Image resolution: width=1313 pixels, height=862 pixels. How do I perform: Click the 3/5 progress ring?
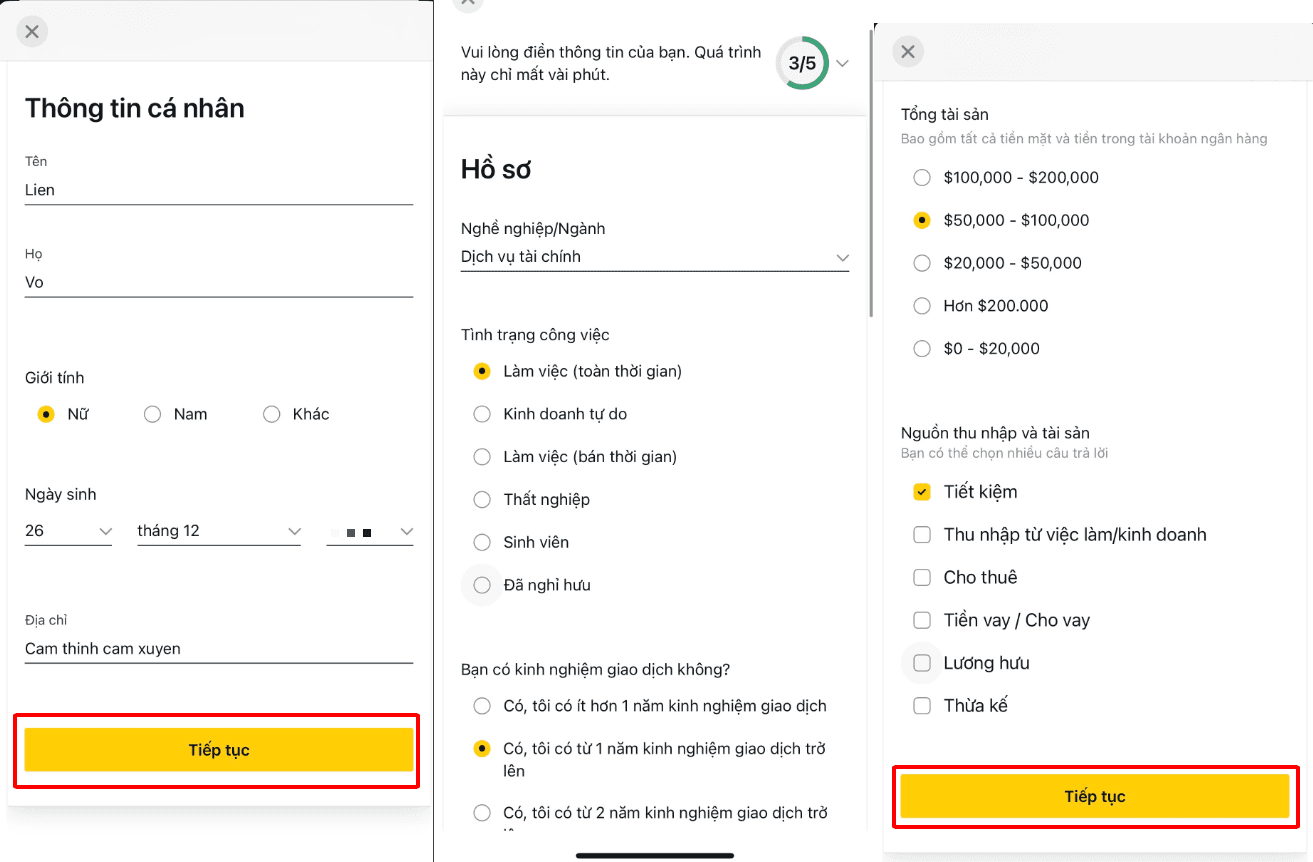point(802,63)
